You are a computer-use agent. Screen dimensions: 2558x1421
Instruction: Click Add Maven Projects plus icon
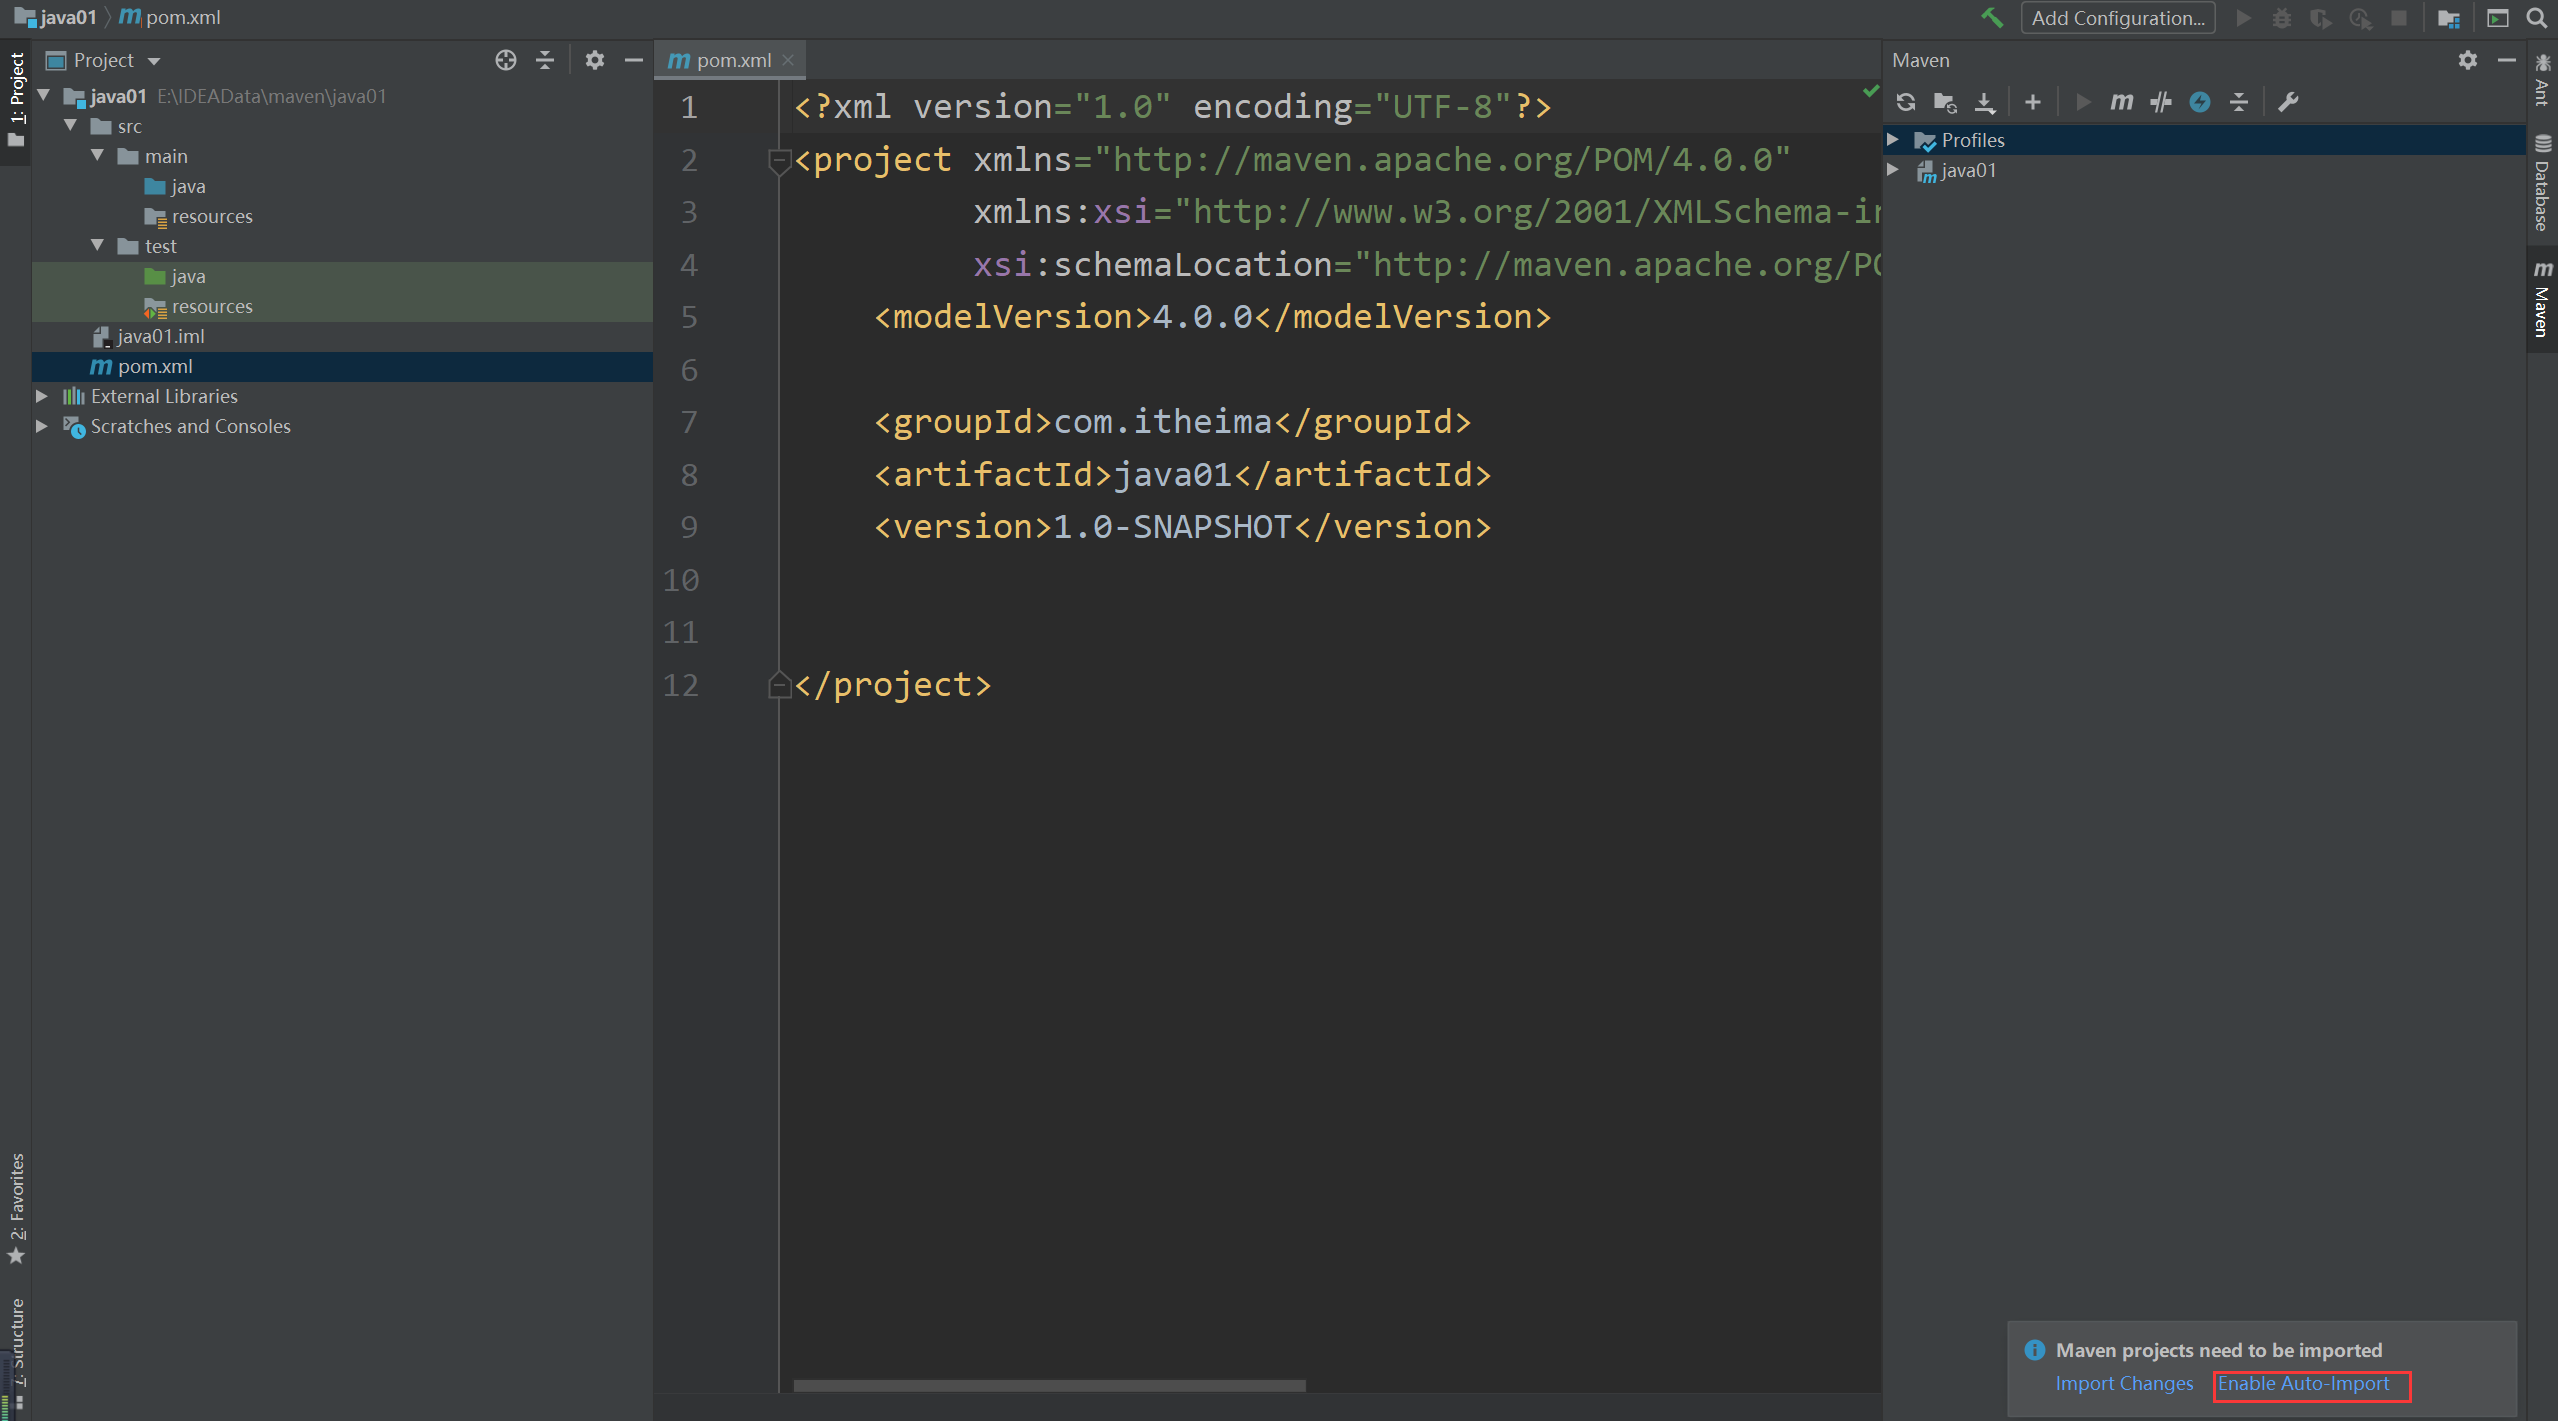pyautogui.click(x=2033, y=102)
